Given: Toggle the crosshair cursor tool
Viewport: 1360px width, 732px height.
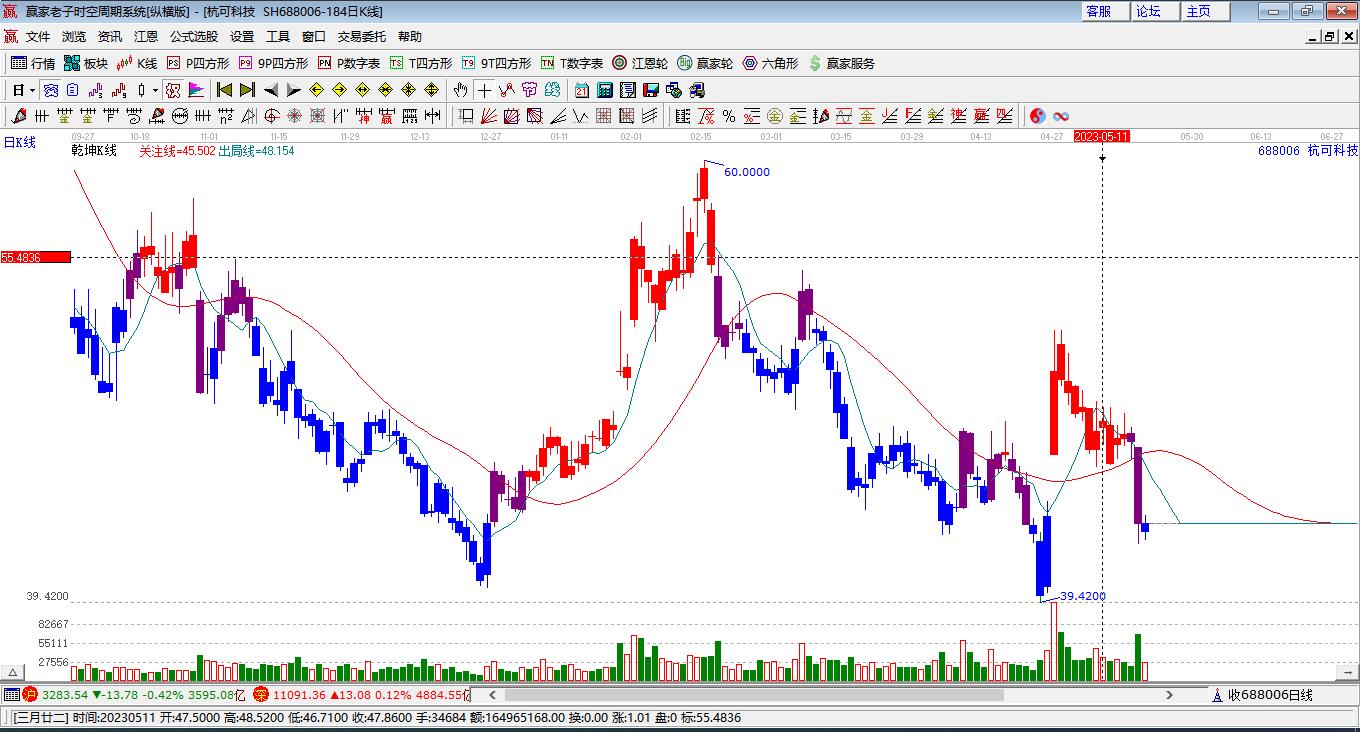Looking at the screenshot, I should tap(485, 90).
